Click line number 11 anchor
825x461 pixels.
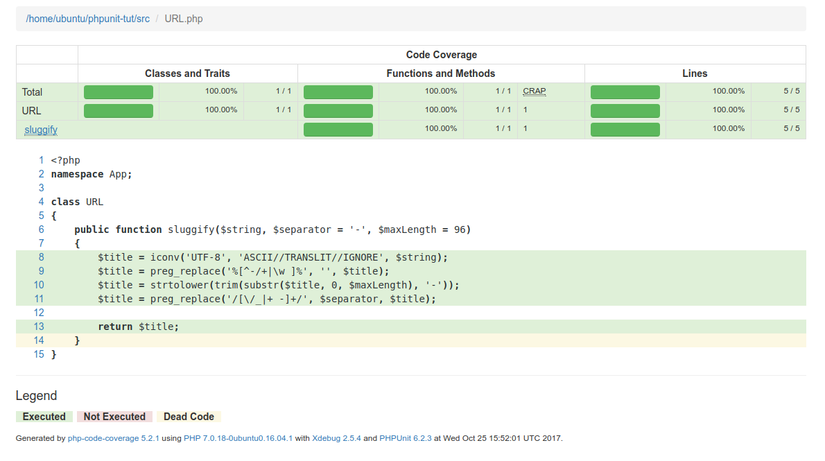pos(39,299)
